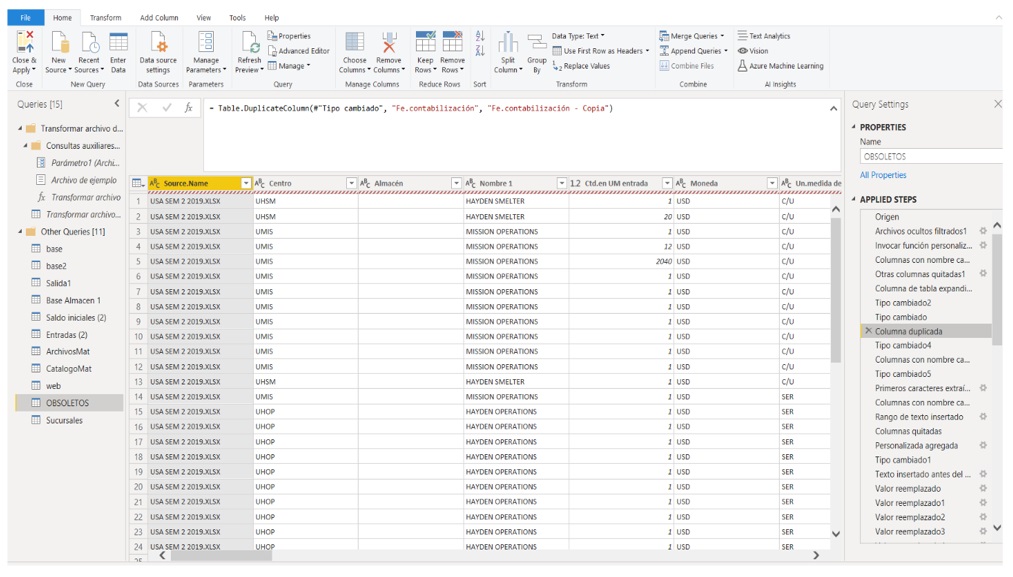Sort the column in ascending order
Screen dimensions: 1013x577
(480, 36)
